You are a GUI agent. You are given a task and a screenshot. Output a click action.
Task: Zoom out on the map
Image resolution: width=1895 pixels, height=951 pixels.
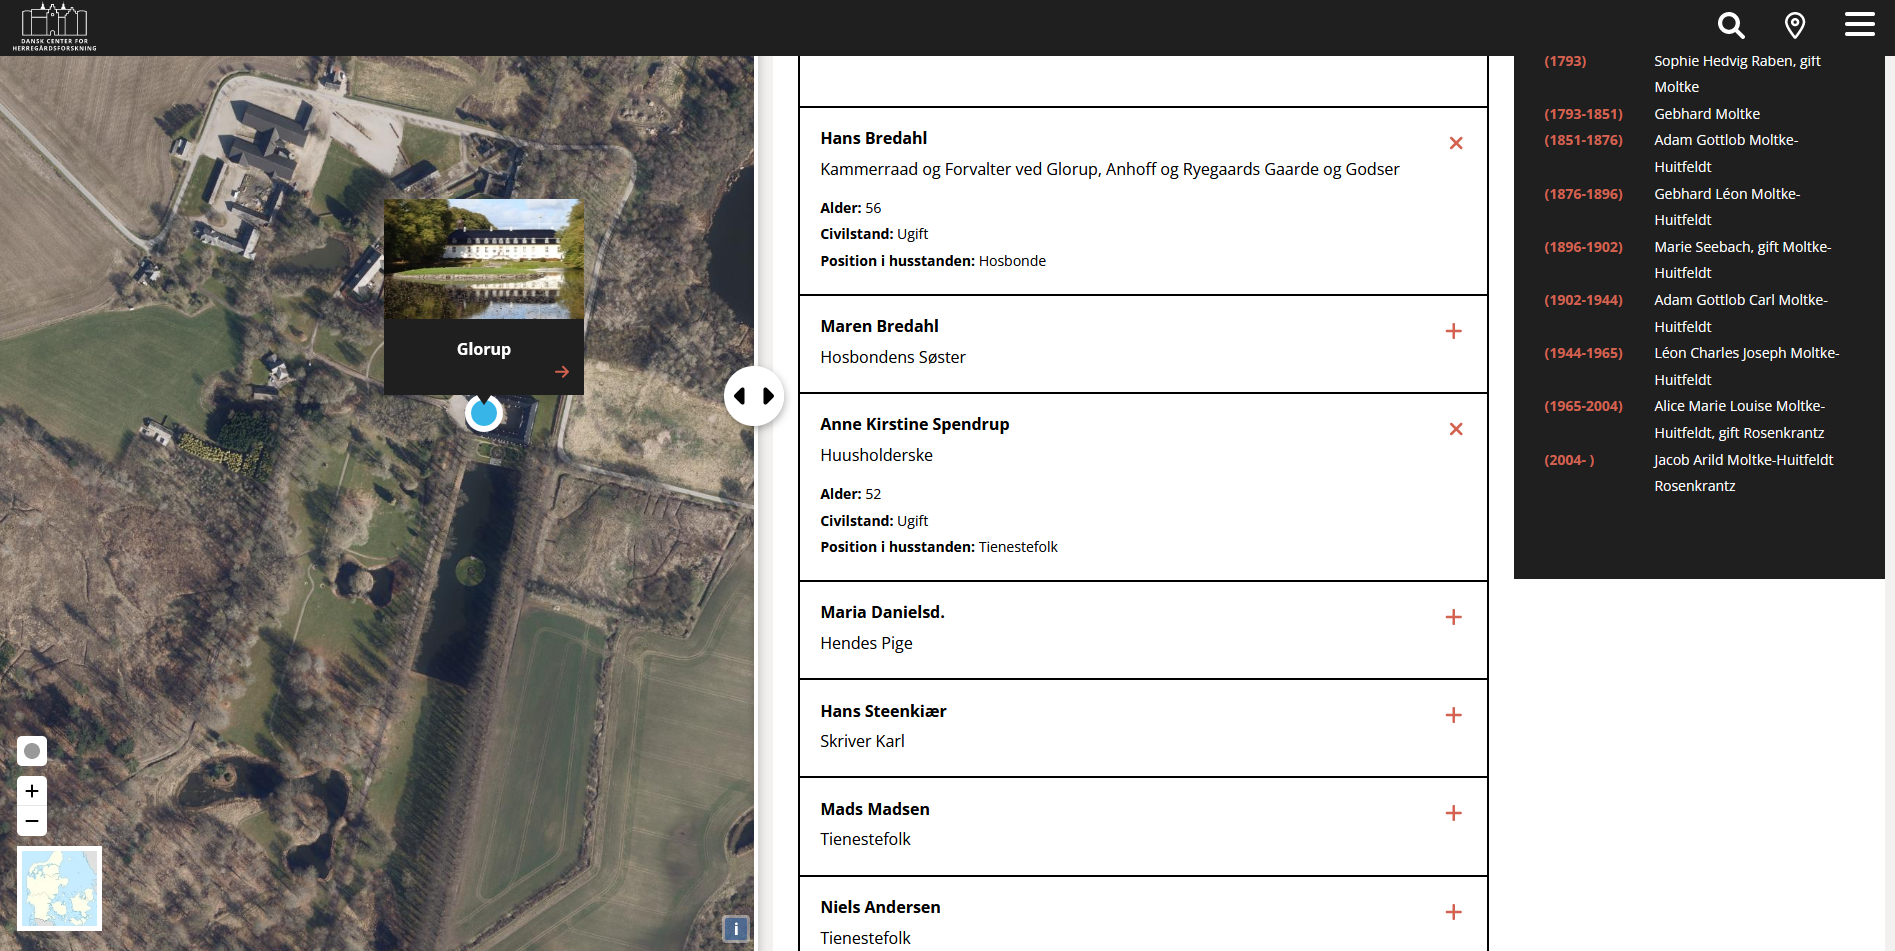tap(32, 821)
